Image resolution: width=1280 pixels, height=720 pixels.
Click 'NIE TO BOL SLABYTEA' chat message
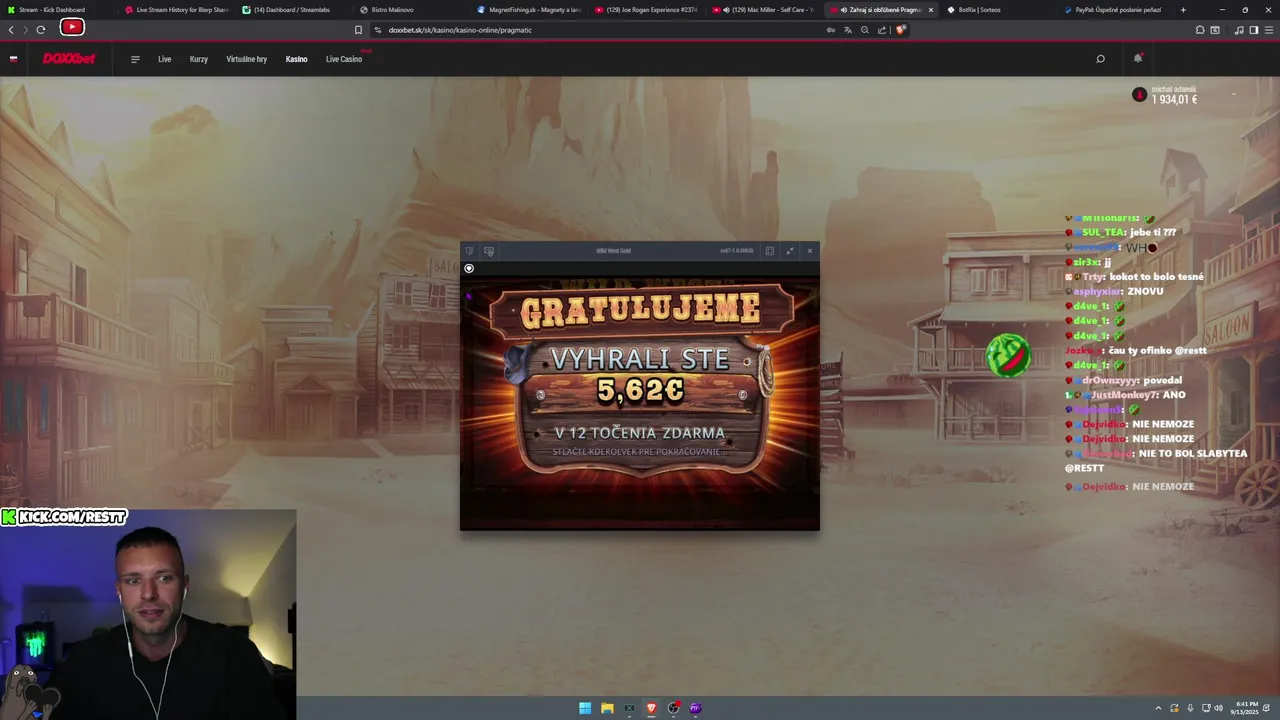1156,460
